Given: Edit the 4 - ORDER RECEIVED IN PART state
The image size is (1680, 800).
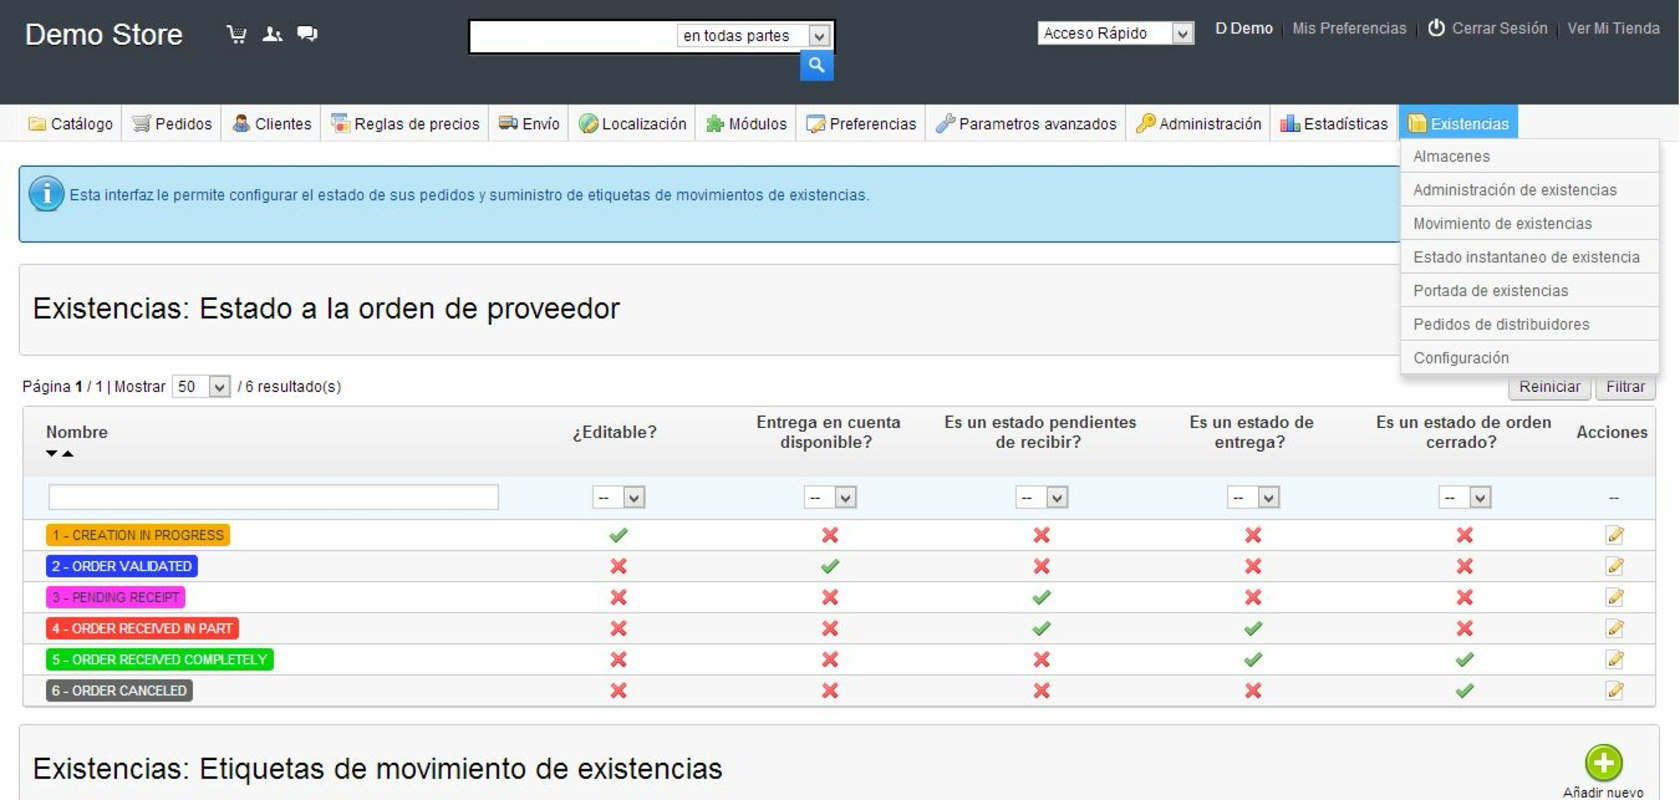Looking at the screenshot, I should (x=1614, y=628).
